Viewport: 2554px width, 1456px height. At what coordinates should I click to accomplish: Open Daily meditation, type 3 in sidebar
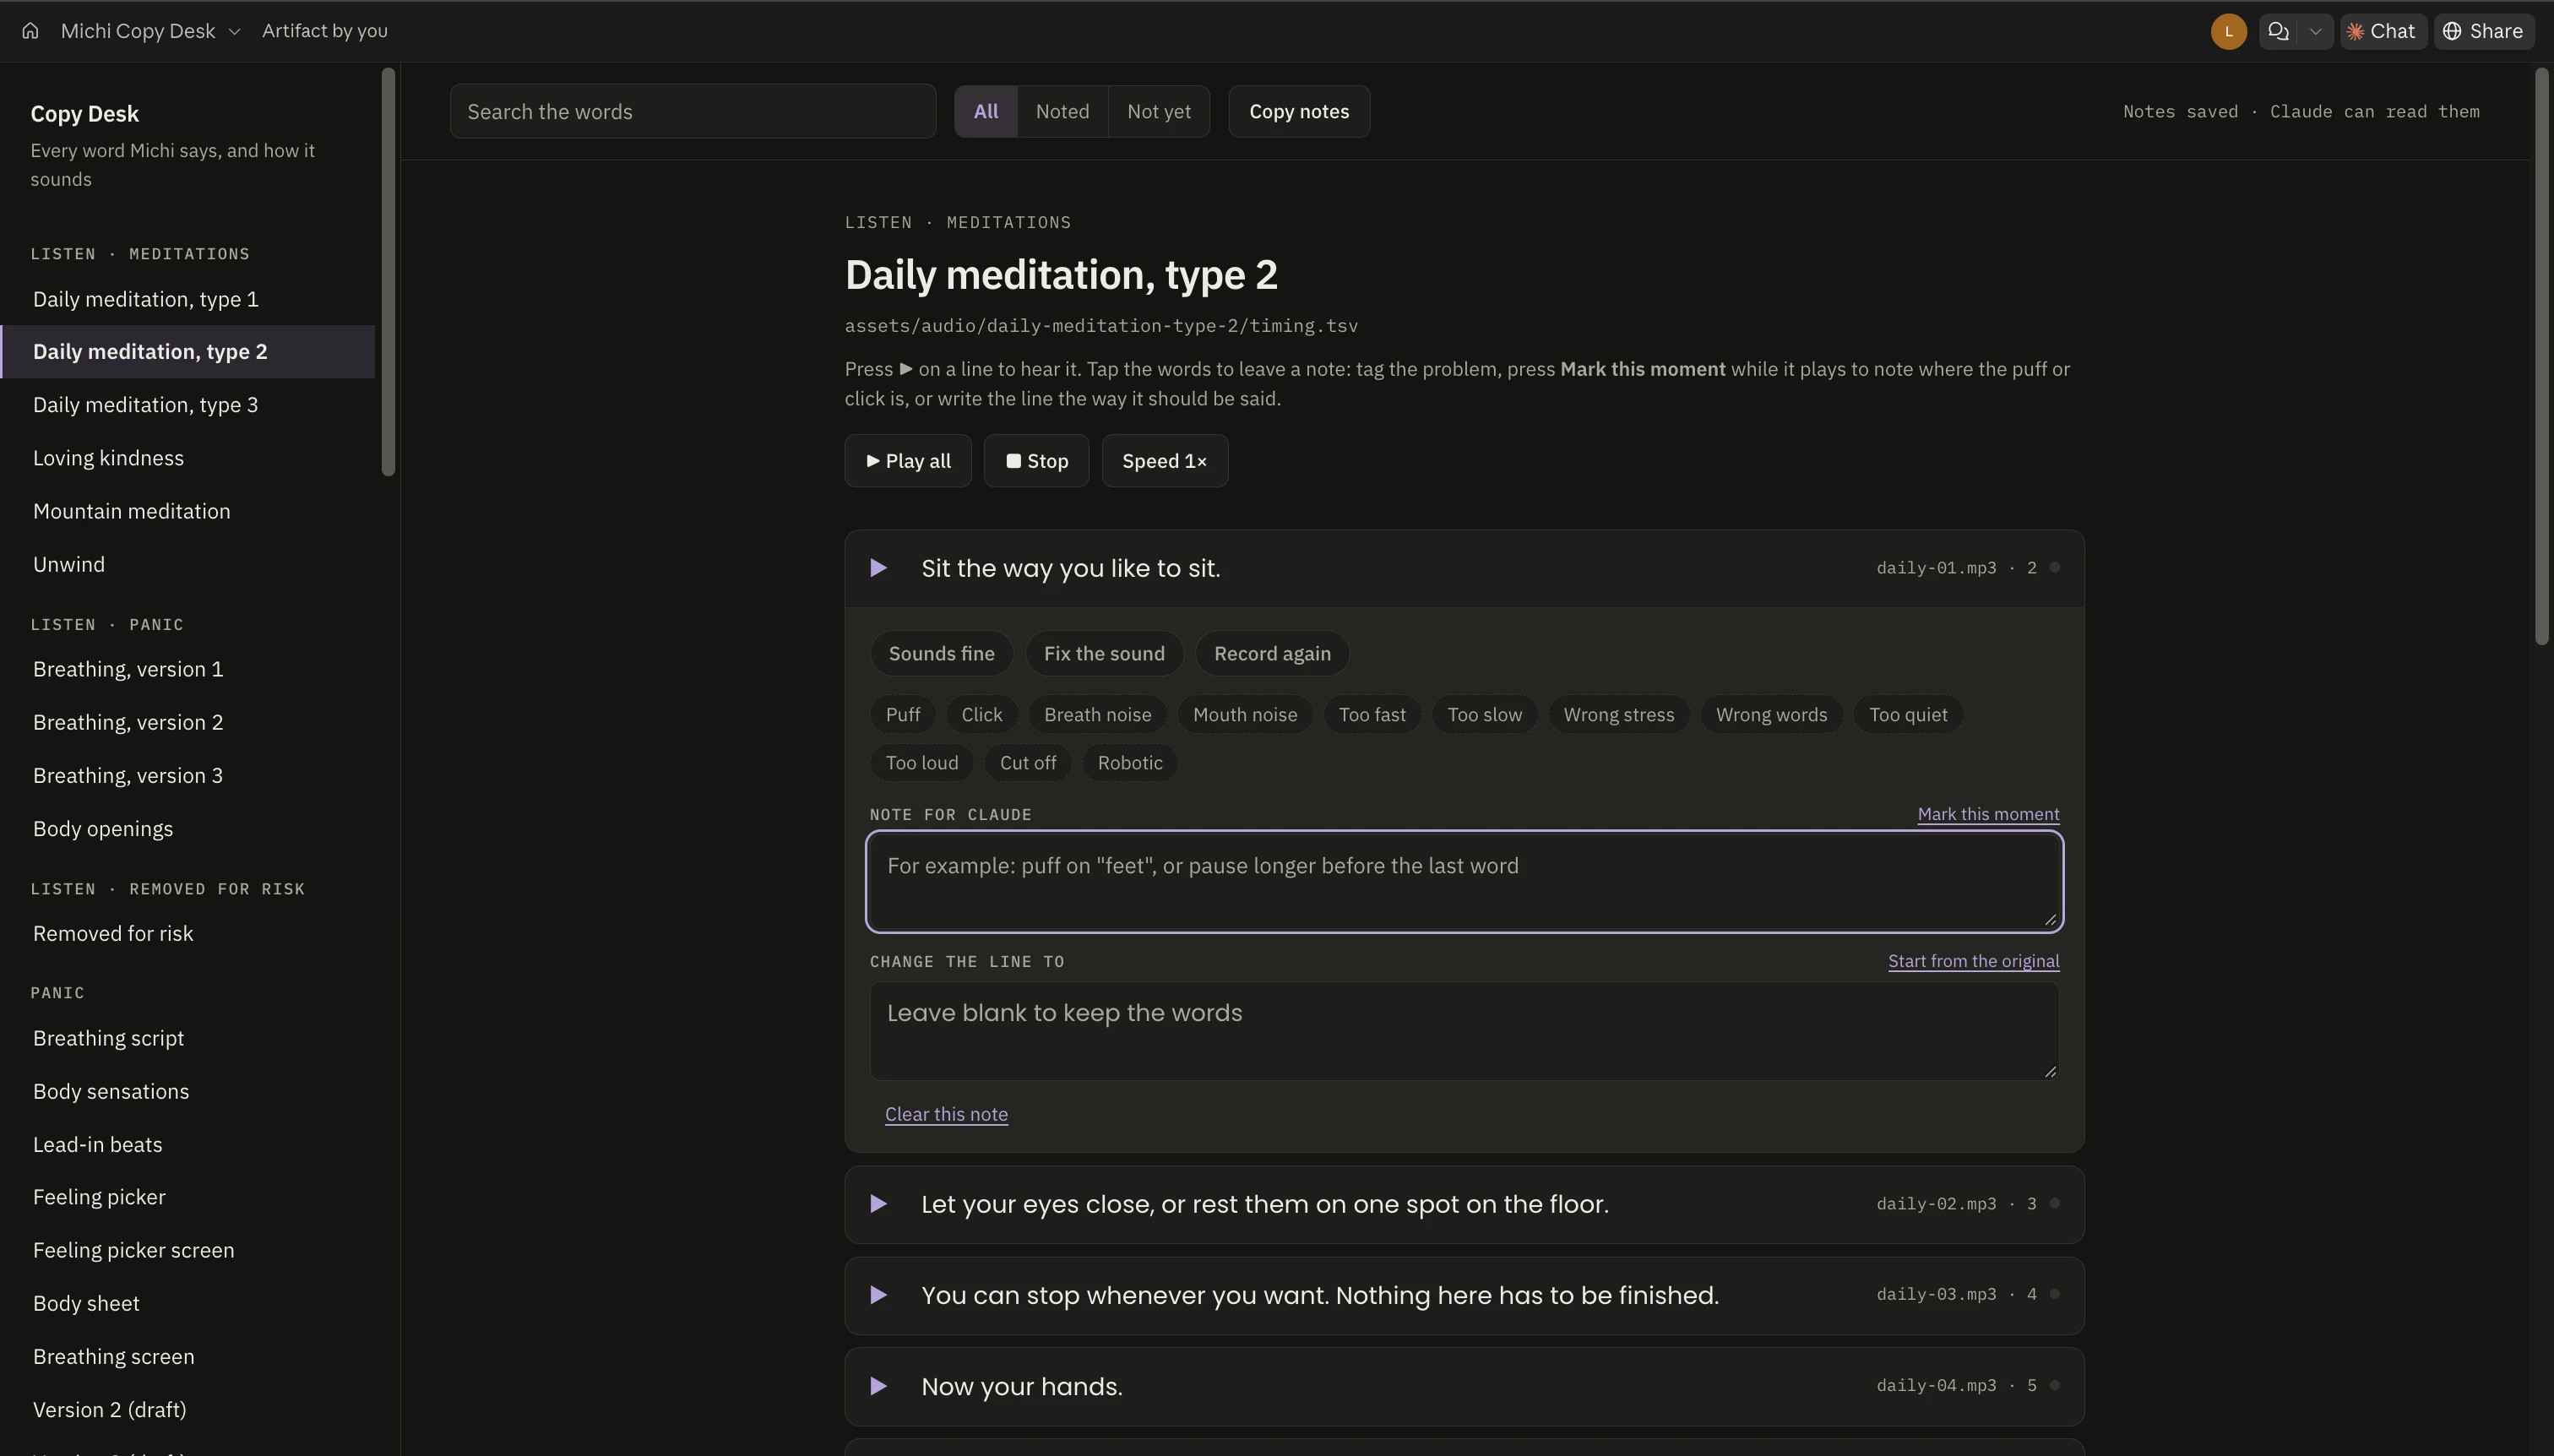click(x=188, y=405)
